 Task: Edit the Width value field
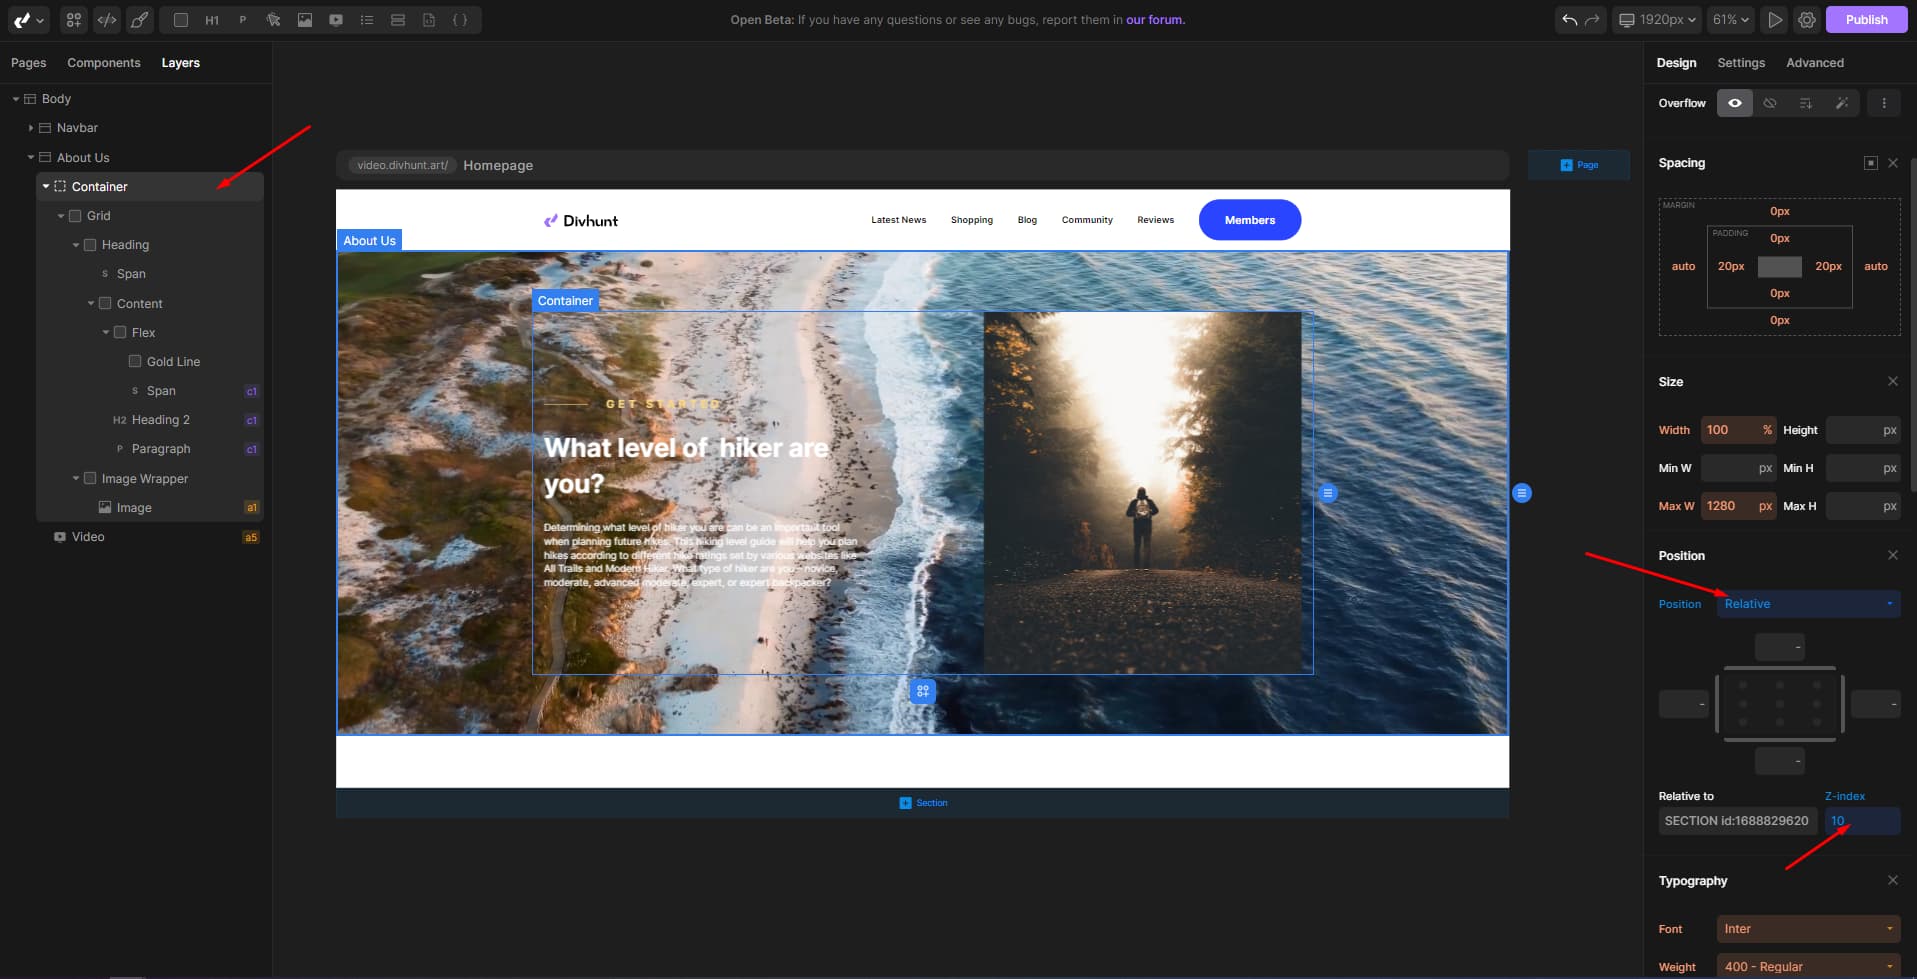[1738, 430]
